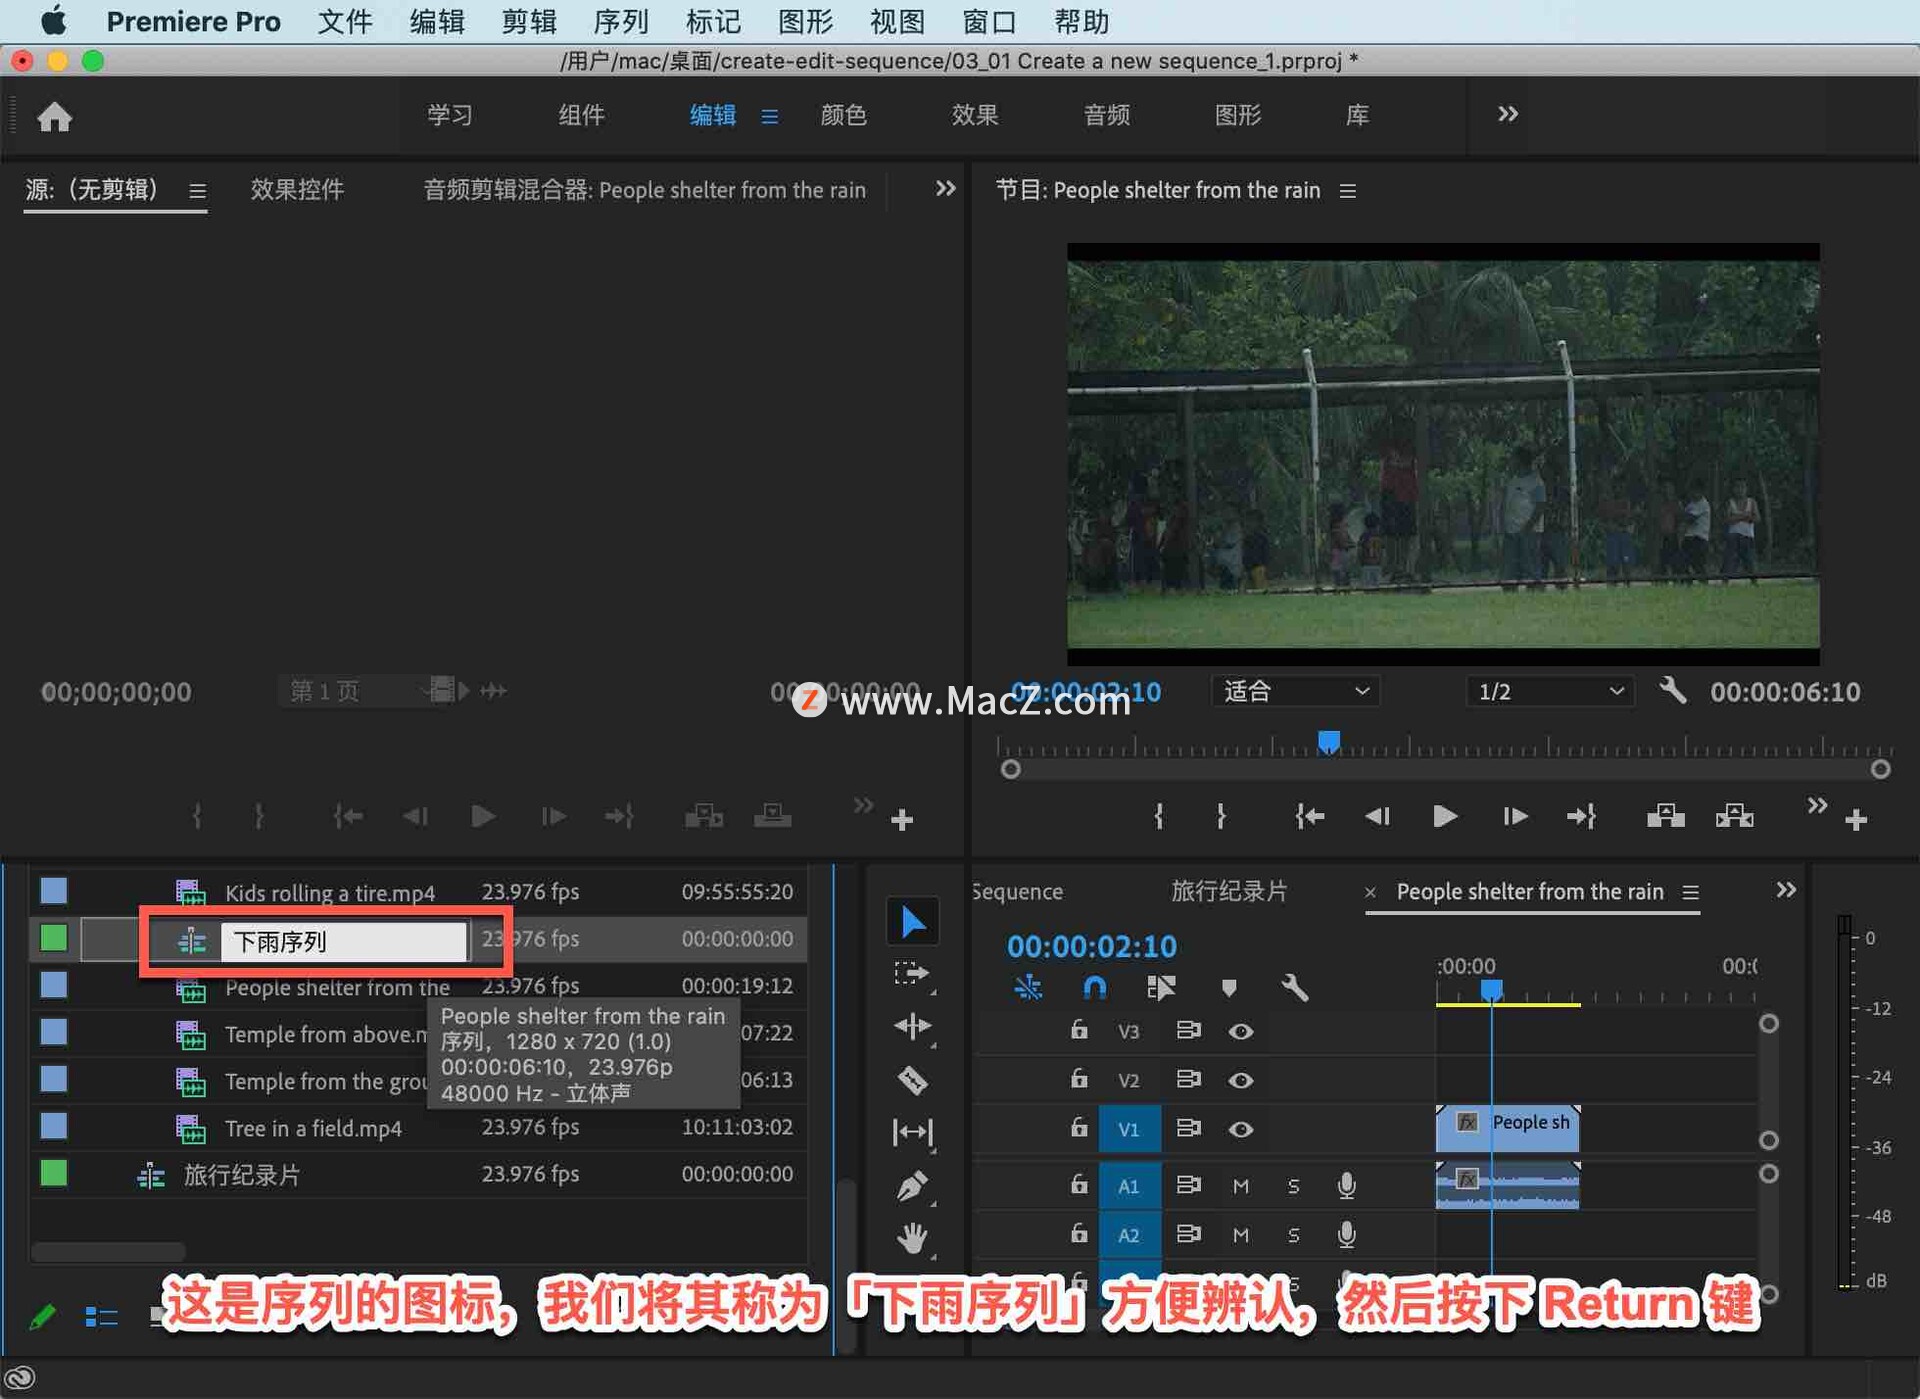This screenshot has height=1399, width=1920.
Task: Select the Track Select Forward tool
Action: pos(912,973)
